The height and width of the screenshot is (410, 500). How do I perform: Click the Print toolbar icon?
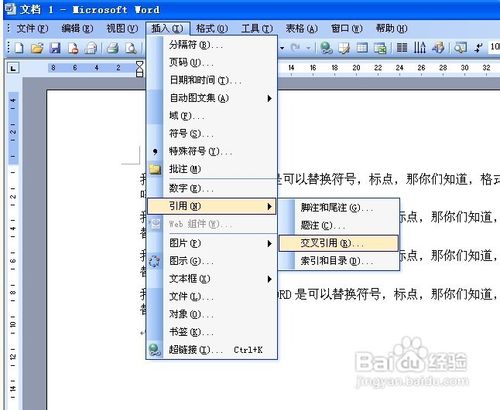(113, 48)
